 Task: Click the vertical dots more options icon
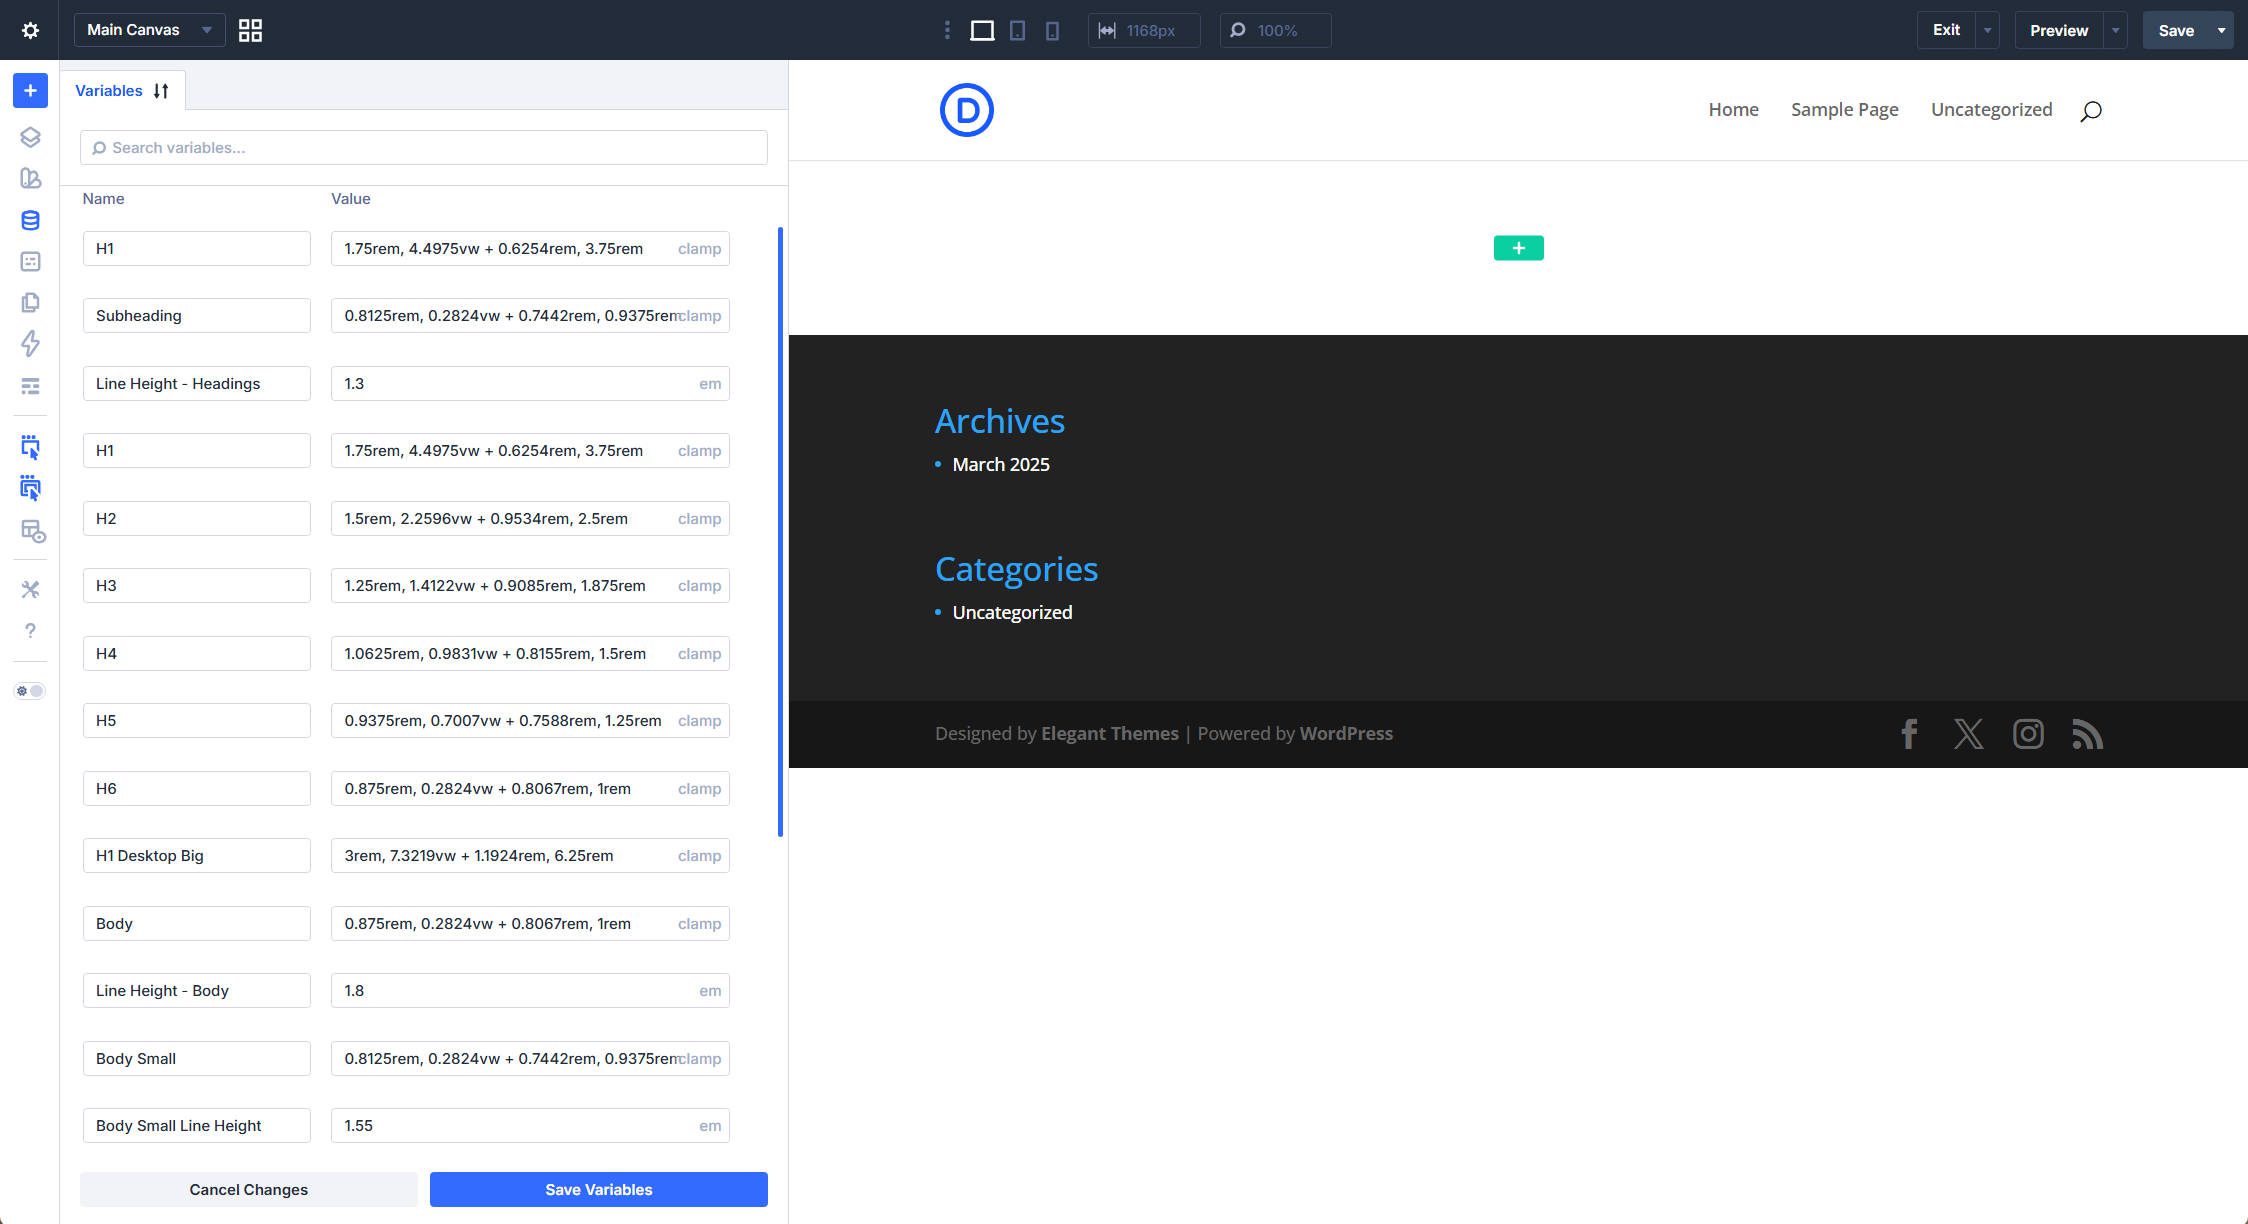pos(946,30)
